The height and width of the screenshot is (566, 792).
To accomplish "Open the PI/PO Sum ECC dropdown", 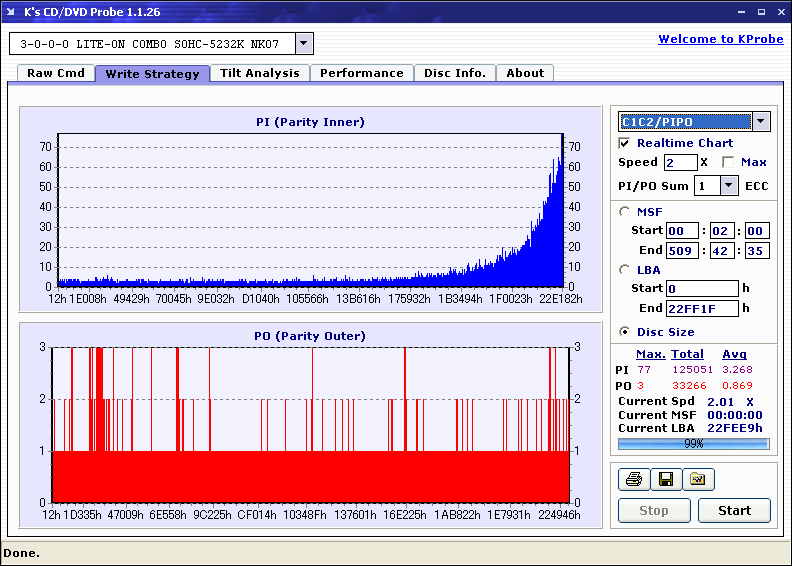I will tap(729, 185).
